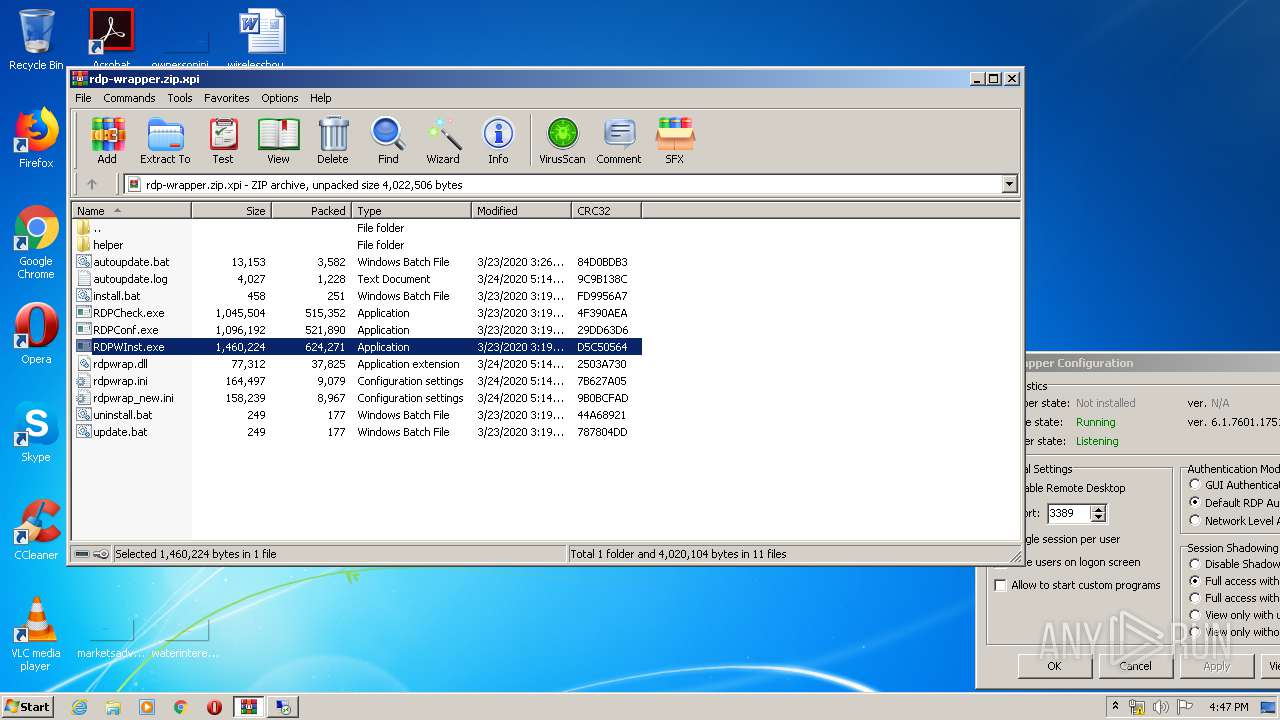Open the Commands menu

[x=129, y=98]
